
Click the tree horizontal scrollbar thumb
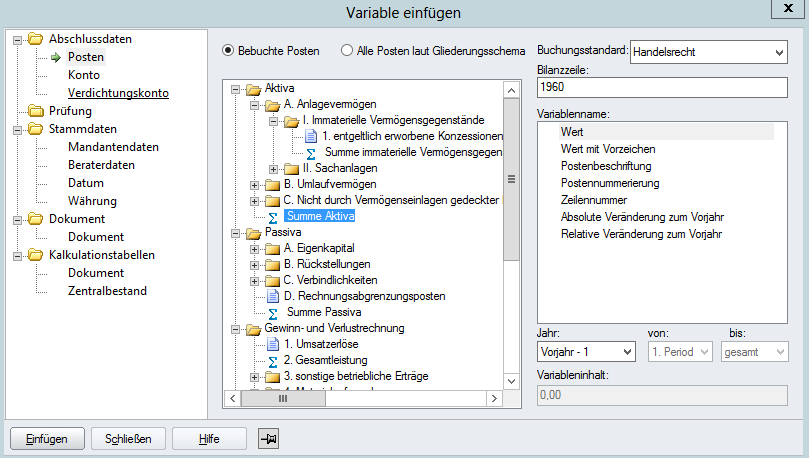click(283, 398)
